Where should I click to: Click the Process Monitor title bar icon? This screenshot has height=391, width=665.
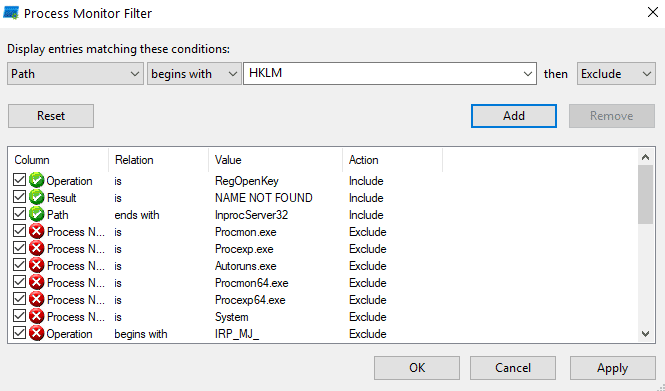point(11,13)
